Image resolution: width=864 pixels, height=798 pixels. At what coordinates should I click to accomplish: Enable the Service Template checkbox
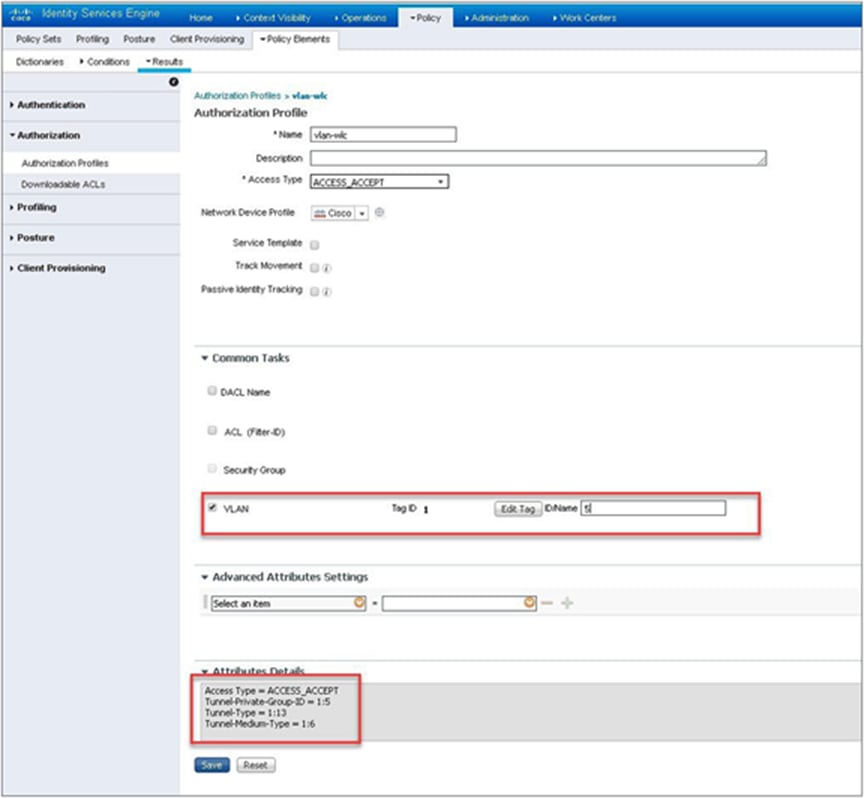314,243
